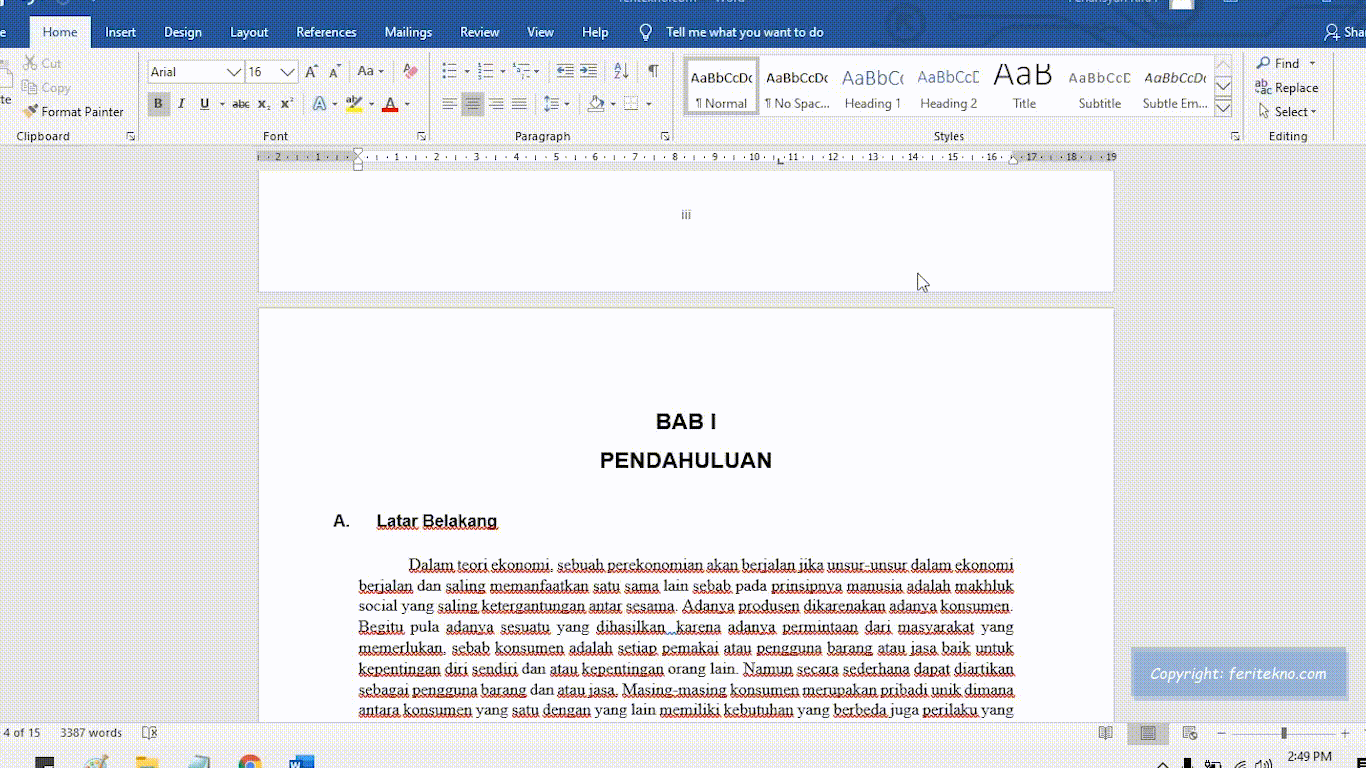1366x768 pixels.
Task: Click the page 4 of 15 indicator
Action: 21,733
